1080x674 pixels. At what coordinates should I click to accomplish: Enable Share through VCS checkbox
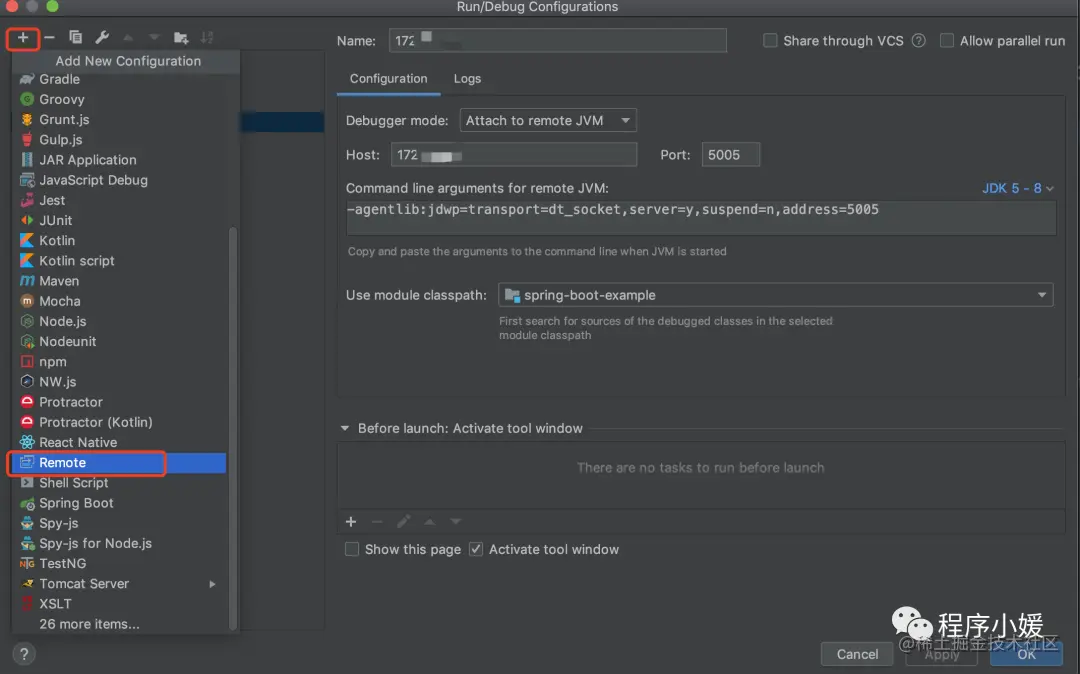tap(770, 41)
